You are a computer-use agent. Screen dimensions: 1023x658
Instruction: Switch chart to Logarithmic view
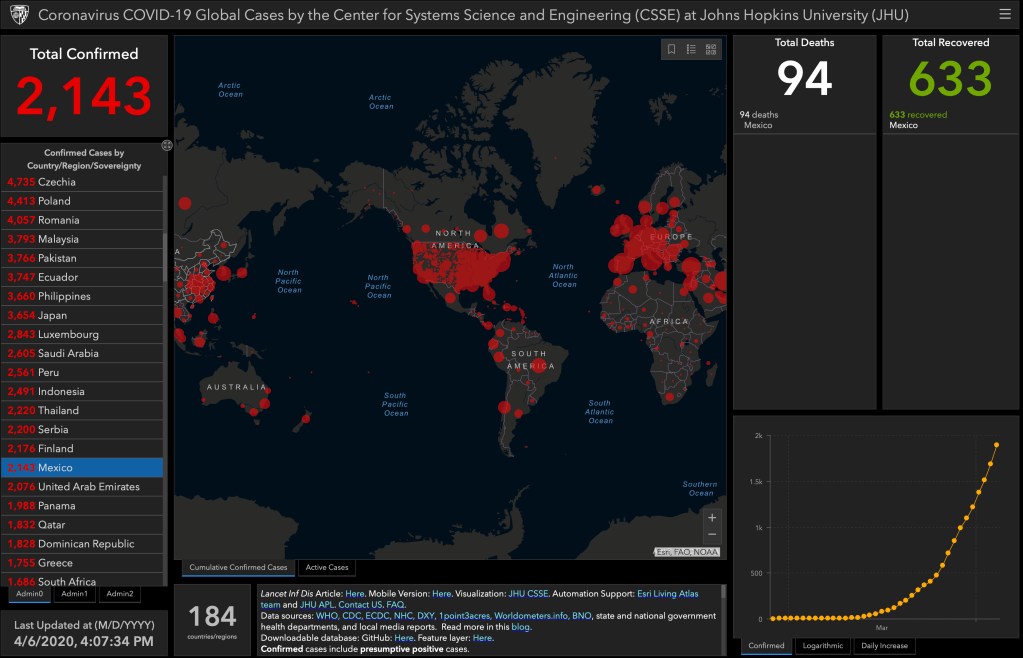tap(823, 646)
